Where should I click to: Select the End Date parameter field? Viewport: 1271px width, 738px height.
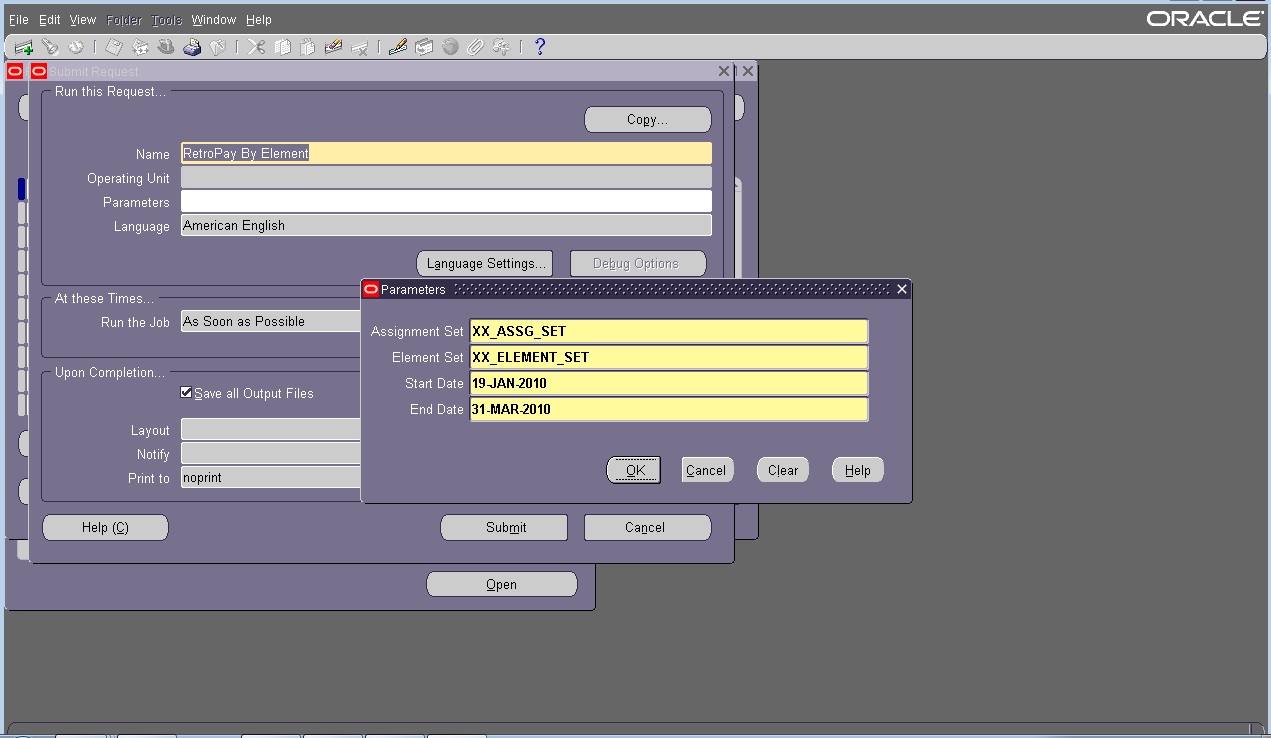click(667, 409)
